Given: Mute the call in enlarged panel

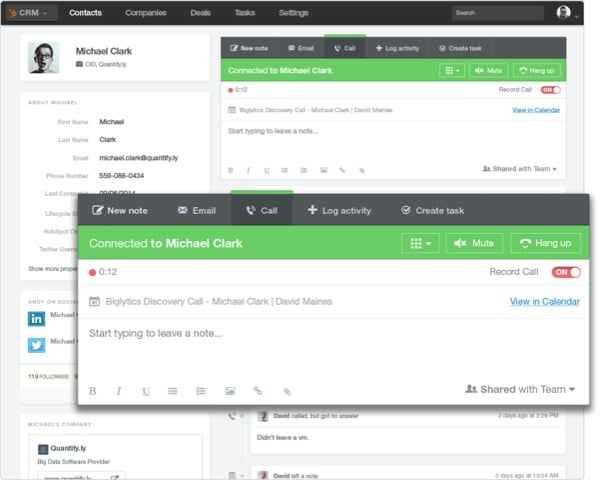Looking at the screenshot, I should pos(474,243).
